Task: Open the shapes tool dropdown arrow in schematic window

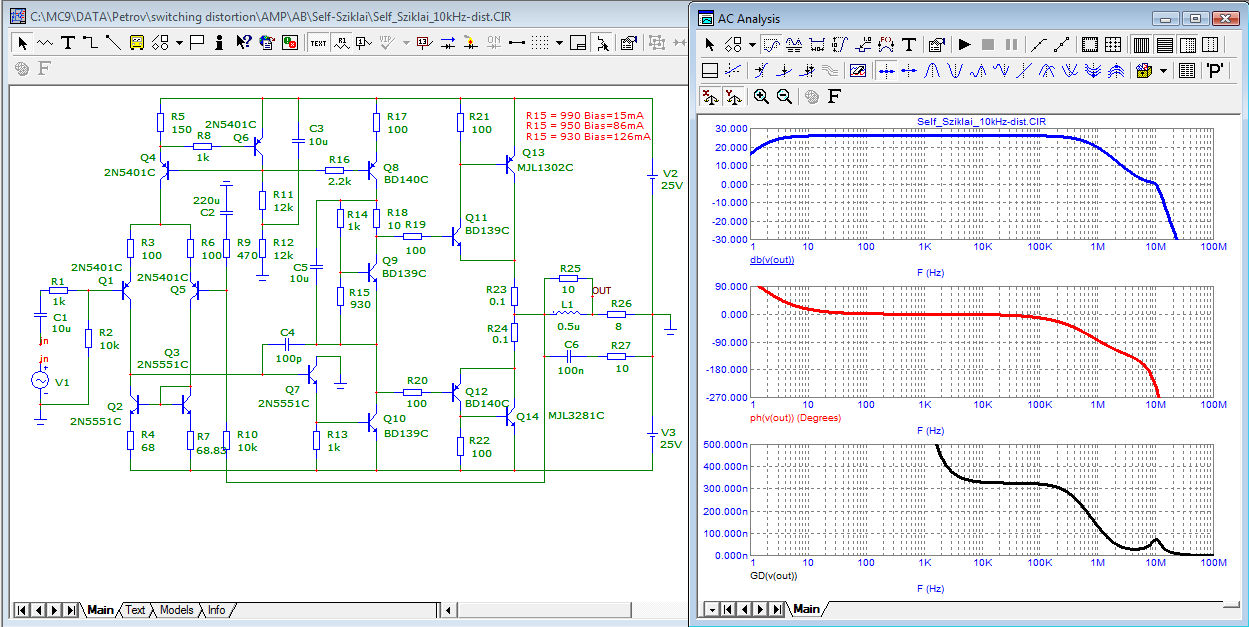Action: 180,43
